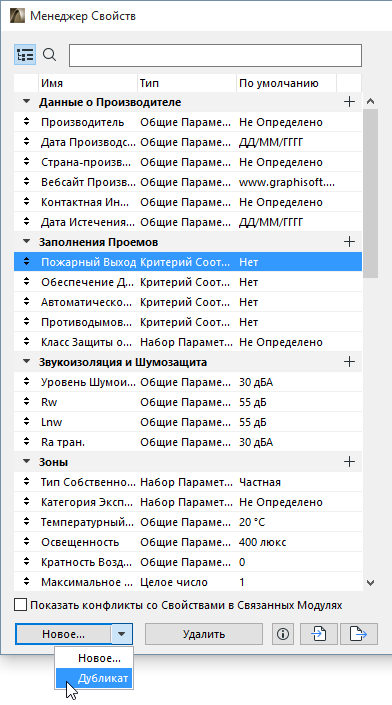392x705 pixels.
Task: Toggle the tree list view icon
Action: pyautogui.click(x=25, y=55)
